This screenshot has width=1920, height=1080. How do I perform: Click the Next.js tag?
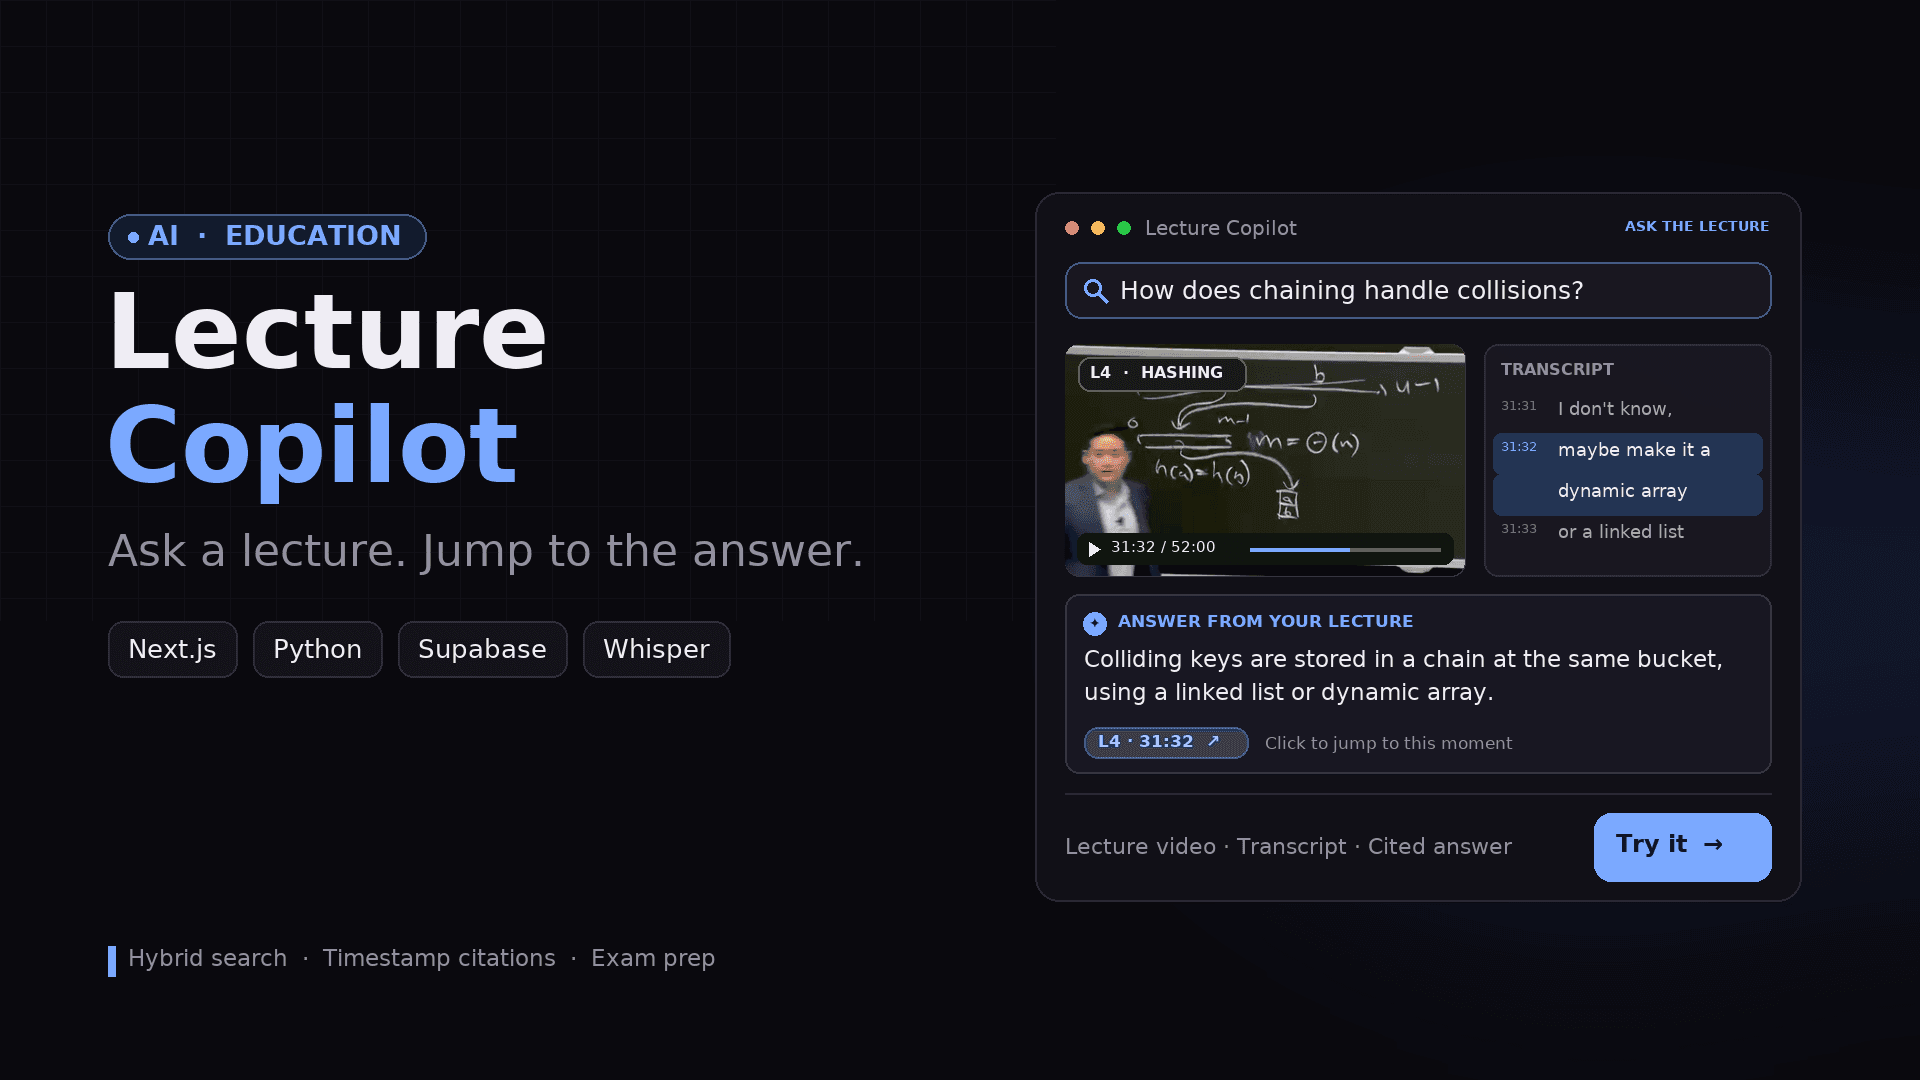(173, 649)
